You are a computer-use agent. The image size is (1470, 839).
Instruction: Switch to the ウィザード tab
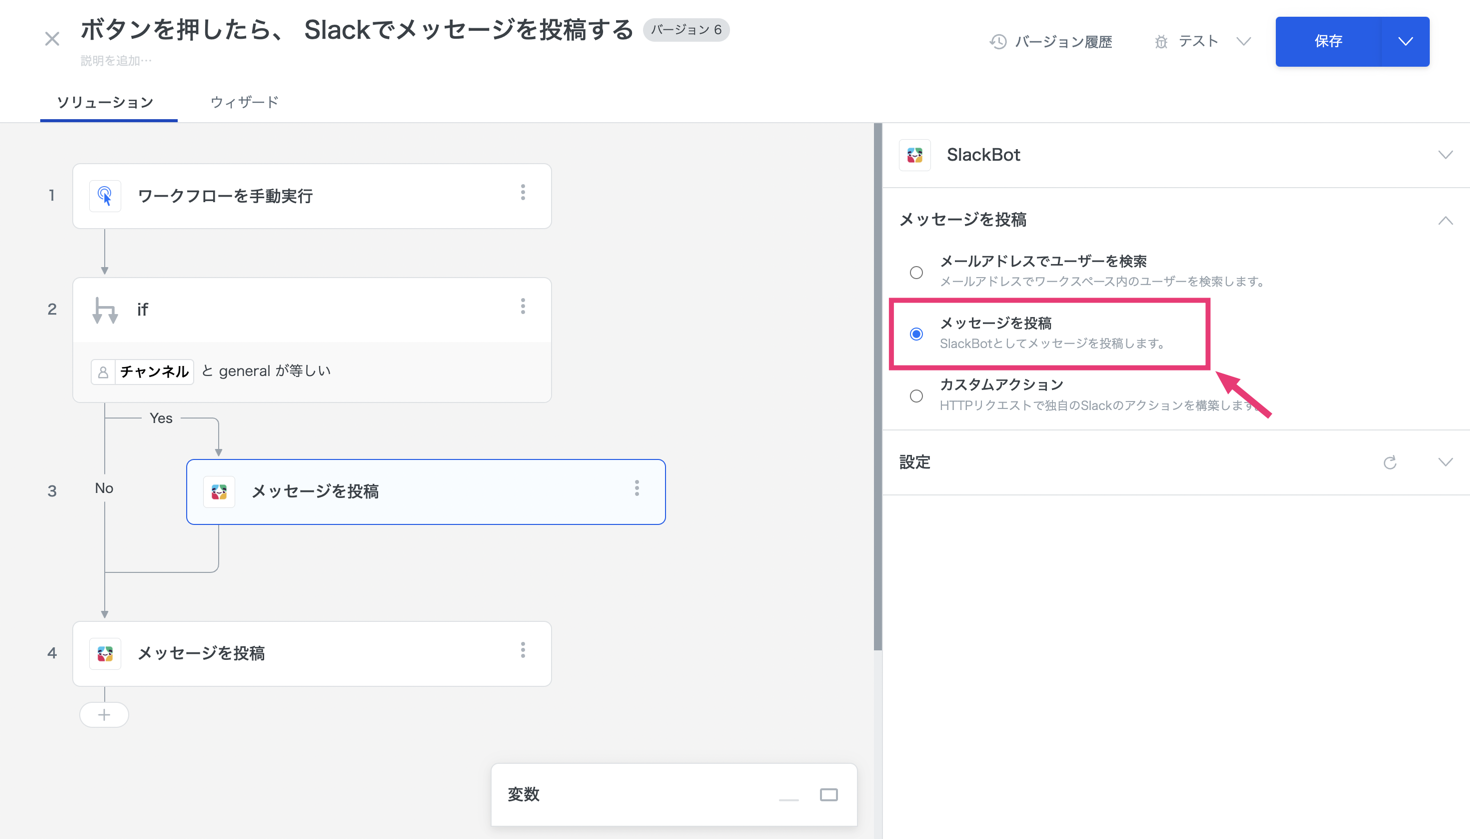click(x=244, y=102)
